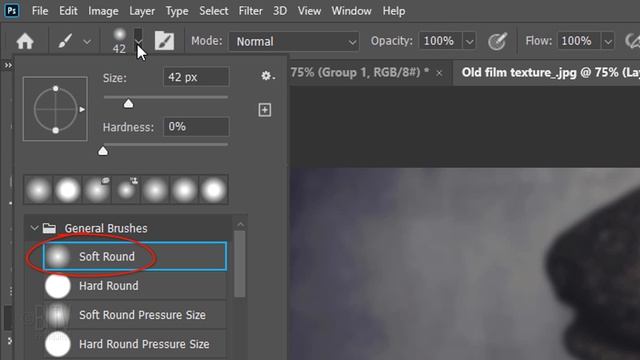Create new brush preset plus icon
The image size is (640, 360).
(x=264, y=110)
